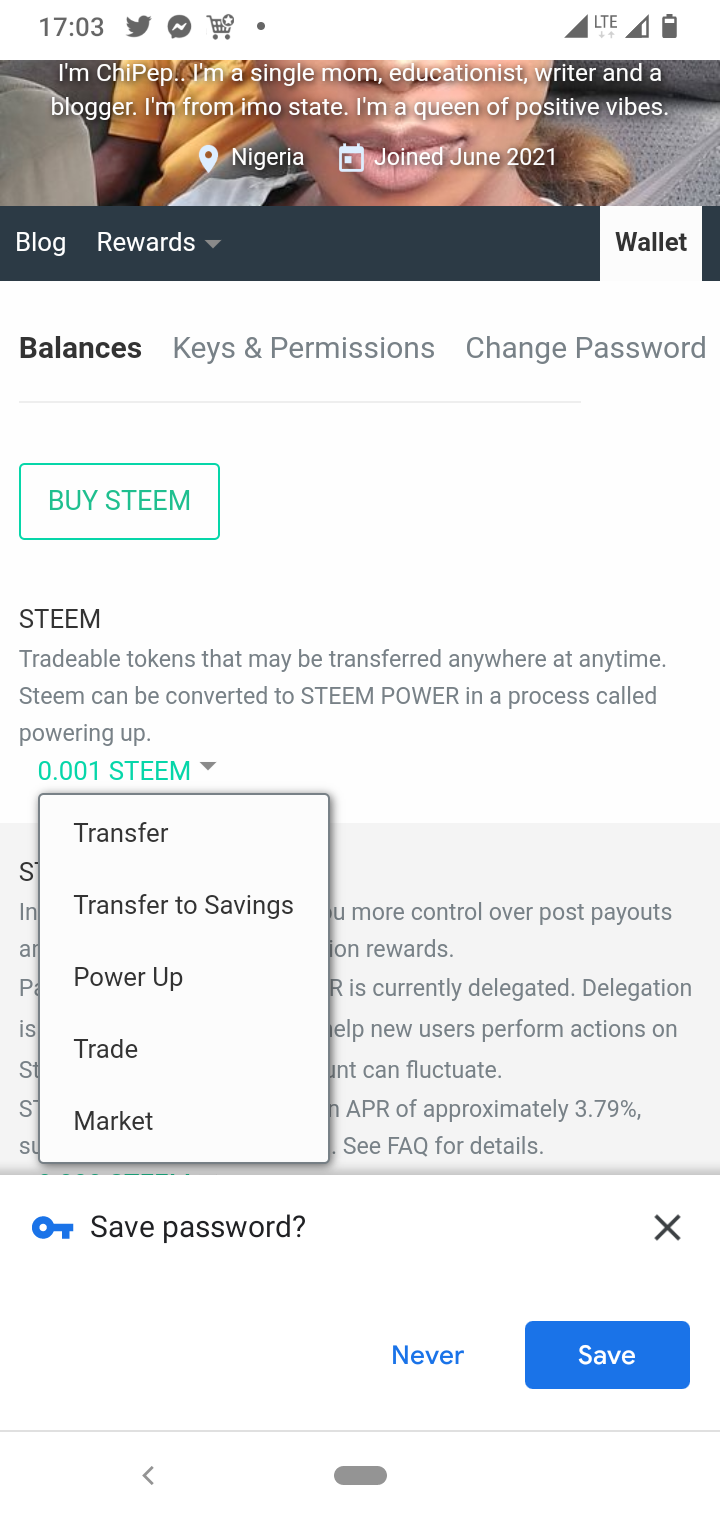Tap the key icon beside Save password
Screen dimensions: 720x1520
click(x=52, y=1228)
